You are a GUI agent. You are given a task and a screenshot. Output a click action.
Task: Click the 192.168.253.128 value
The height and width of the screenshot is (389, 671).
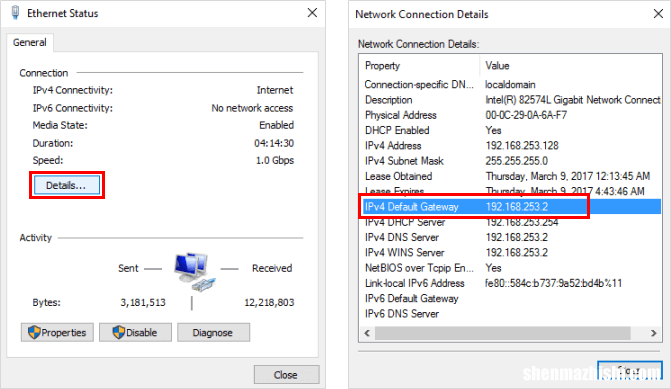(522, 146)
